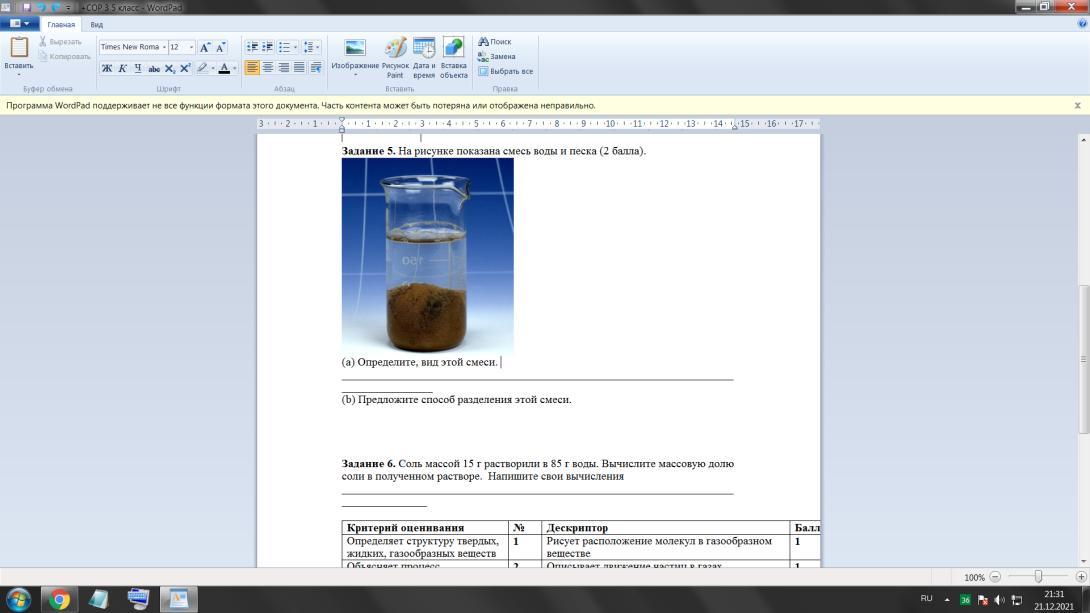Expand the Изображение dropdown arrow

pos(355,74)
